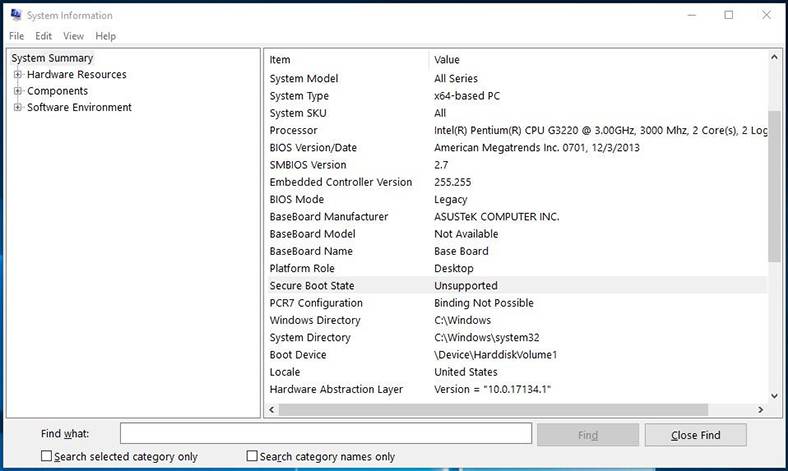Select the BIOS Mode row
This screenshot has height=471, width=788.
[517, 200]
